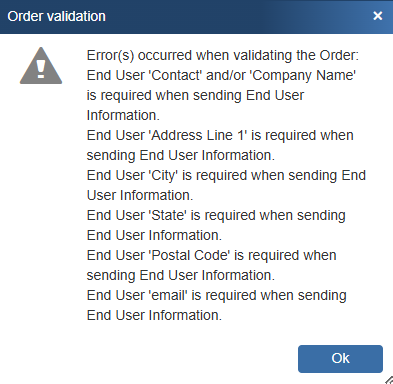
Task: Select the End User 'Postal Code' error line
Action: [211, 255]
